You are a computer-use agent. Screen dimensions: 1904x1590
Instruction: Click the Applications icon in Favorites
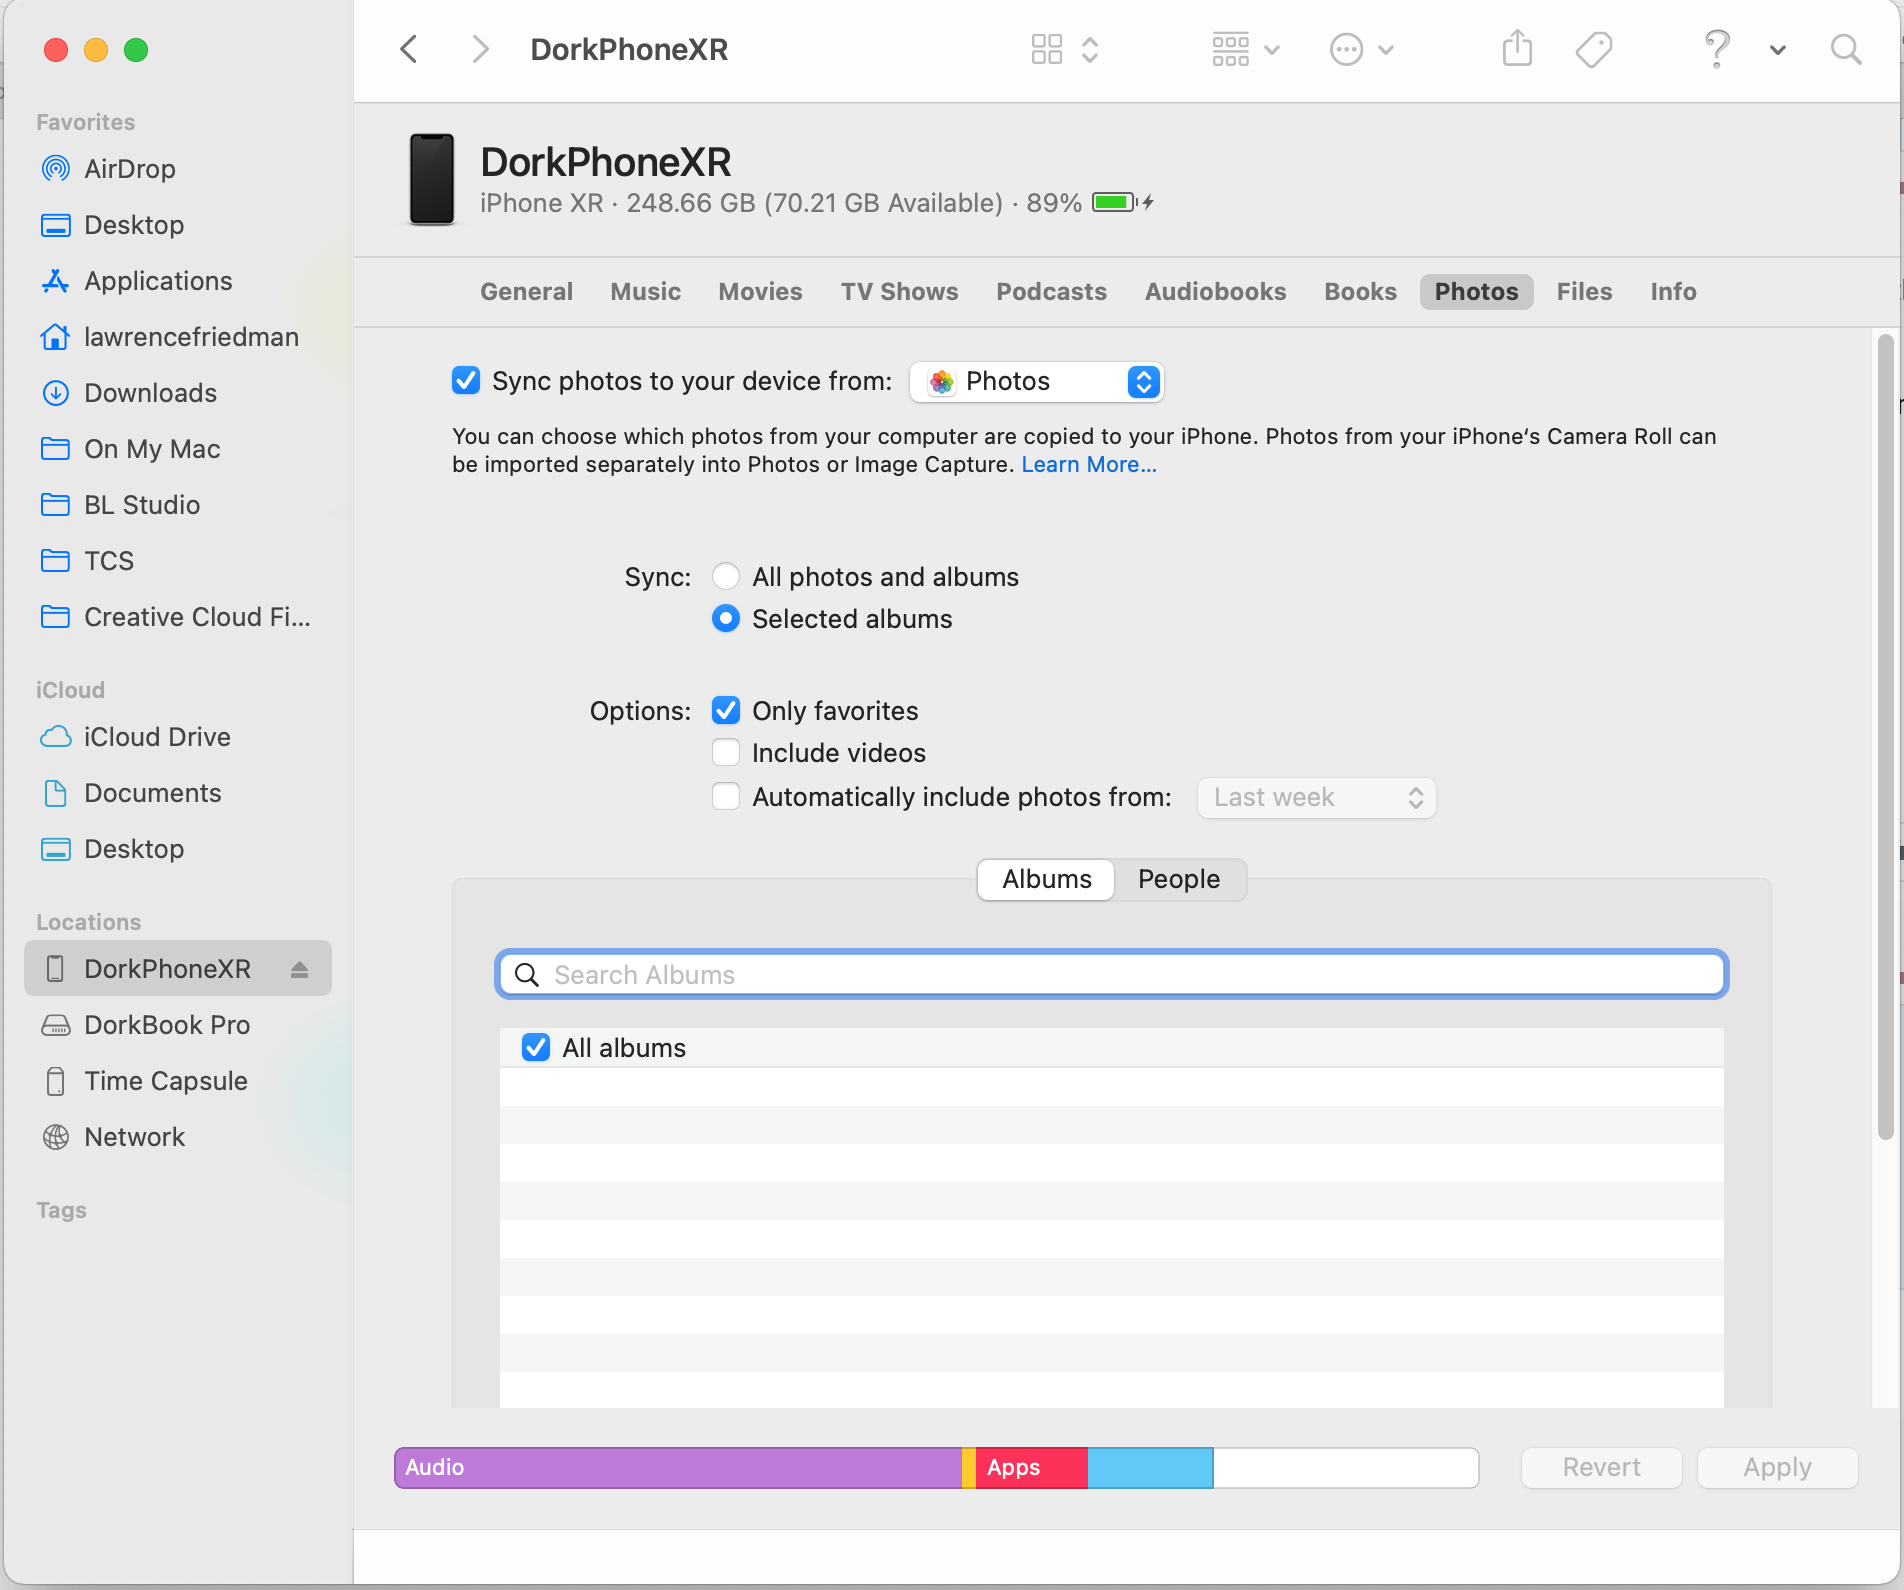[x=56, y=281]
